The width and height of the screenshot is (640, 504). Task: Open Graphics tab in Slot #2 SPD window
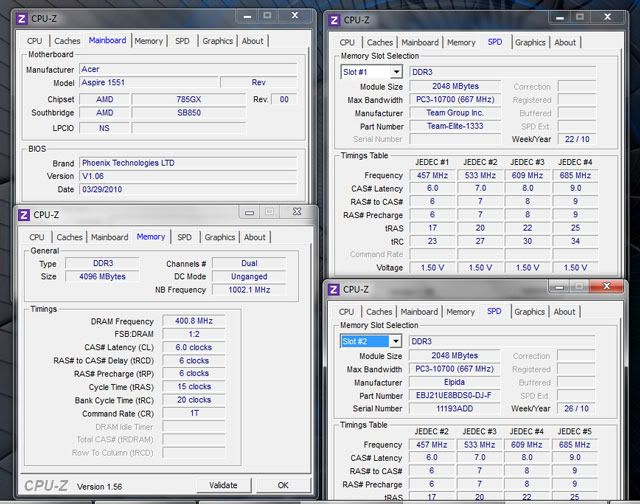pos(529,312)
